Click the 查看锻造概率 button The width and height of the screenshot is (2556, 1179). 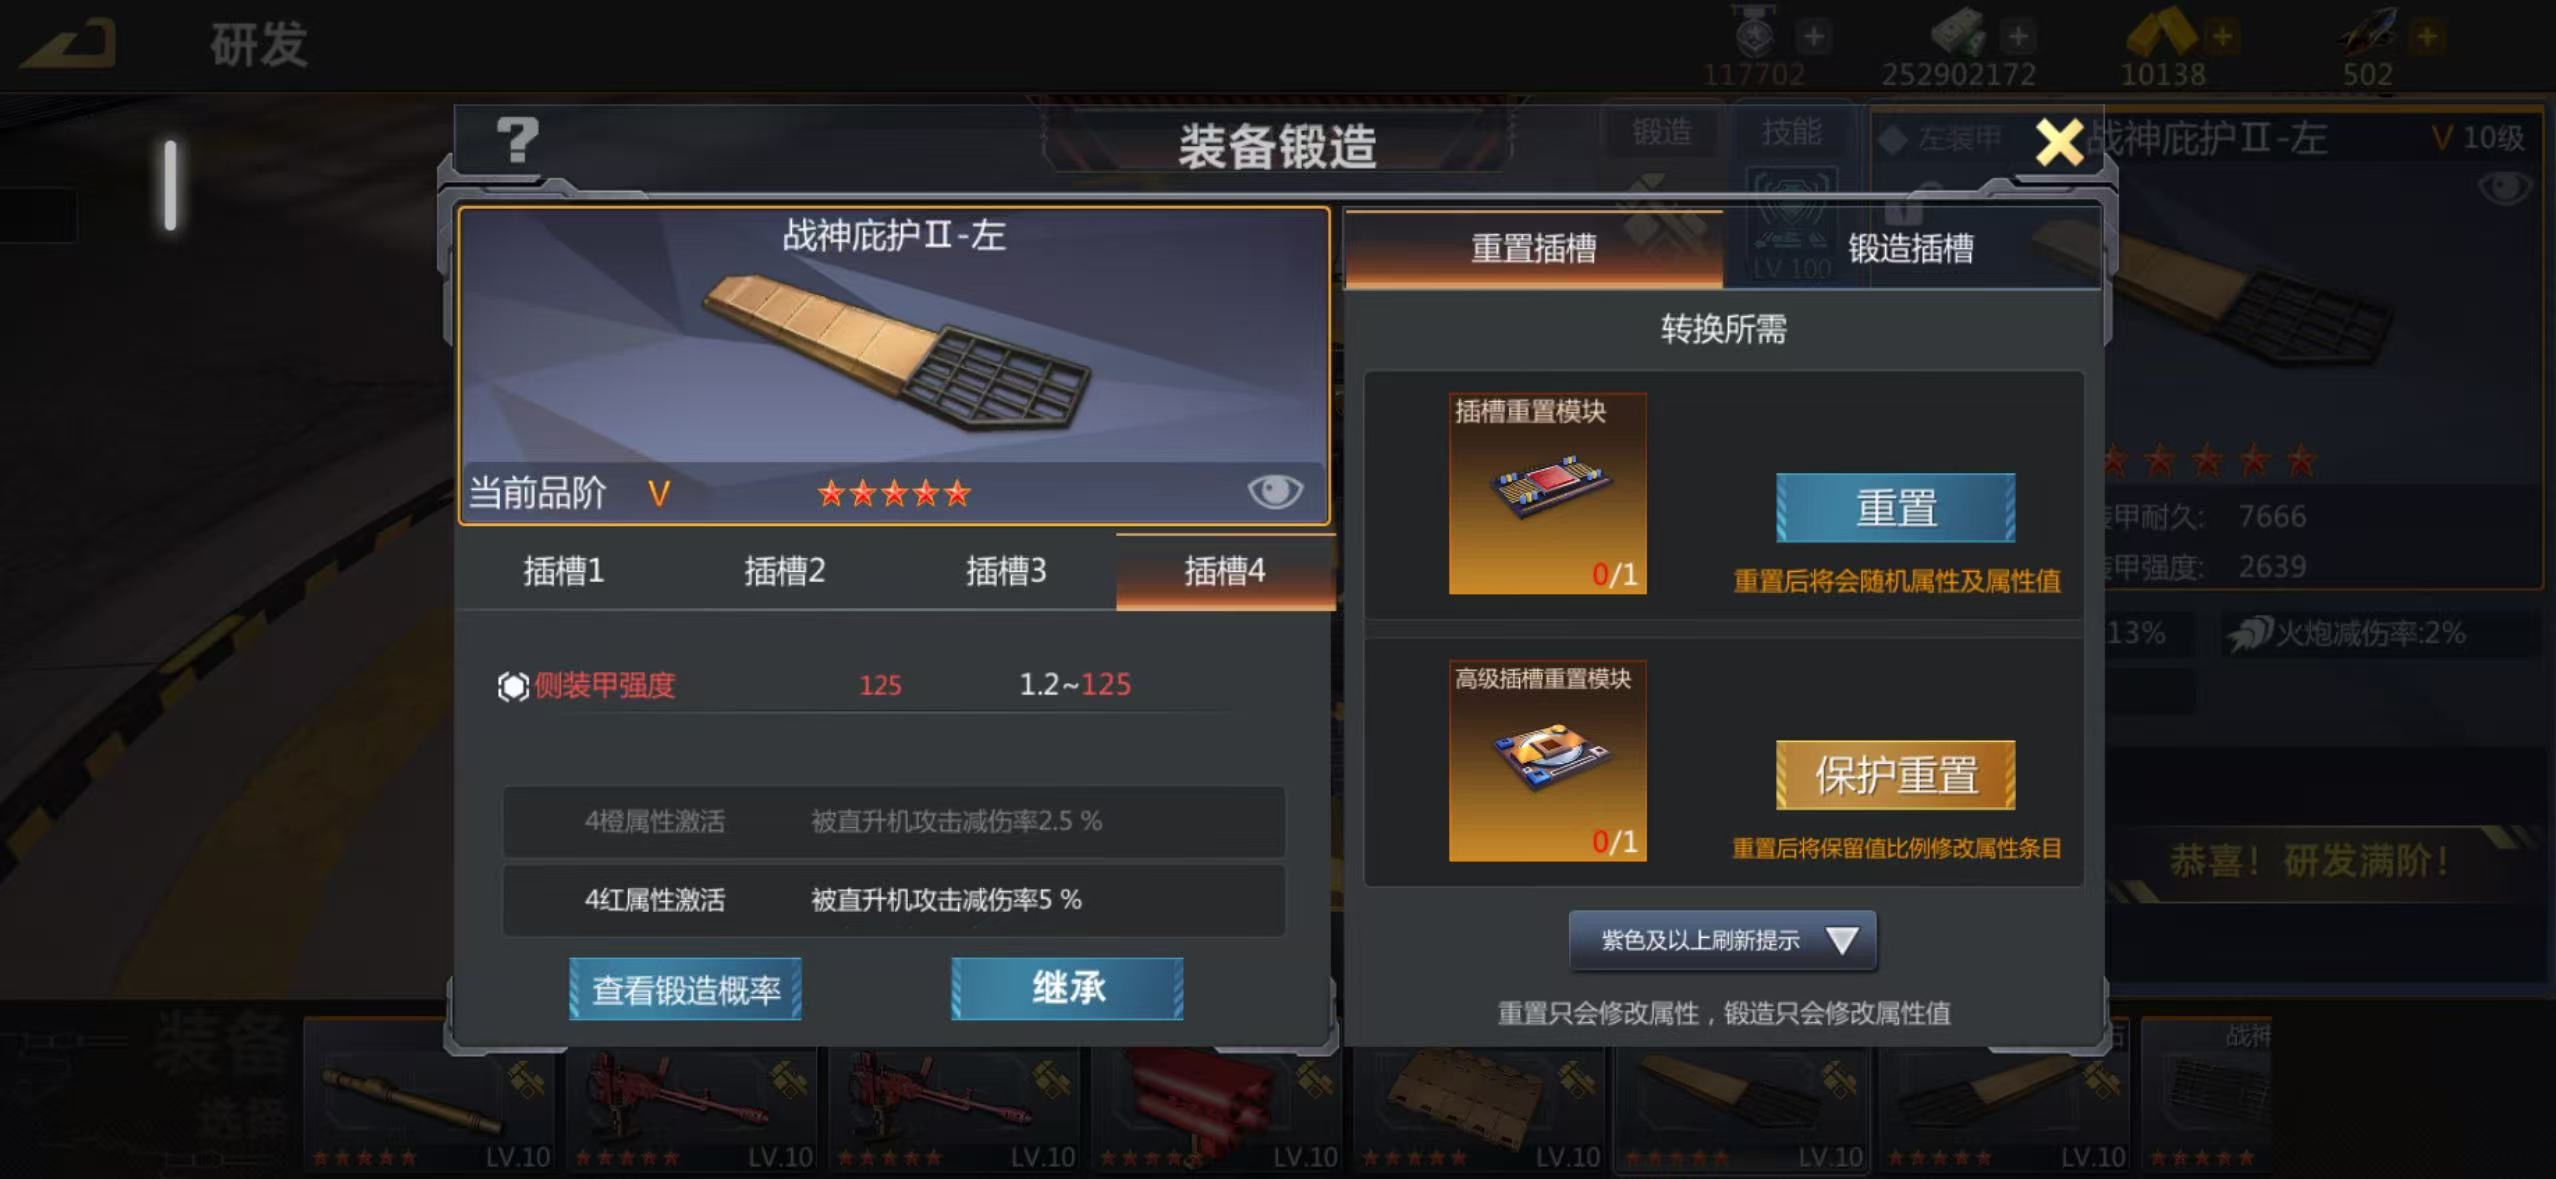[685, 989]
